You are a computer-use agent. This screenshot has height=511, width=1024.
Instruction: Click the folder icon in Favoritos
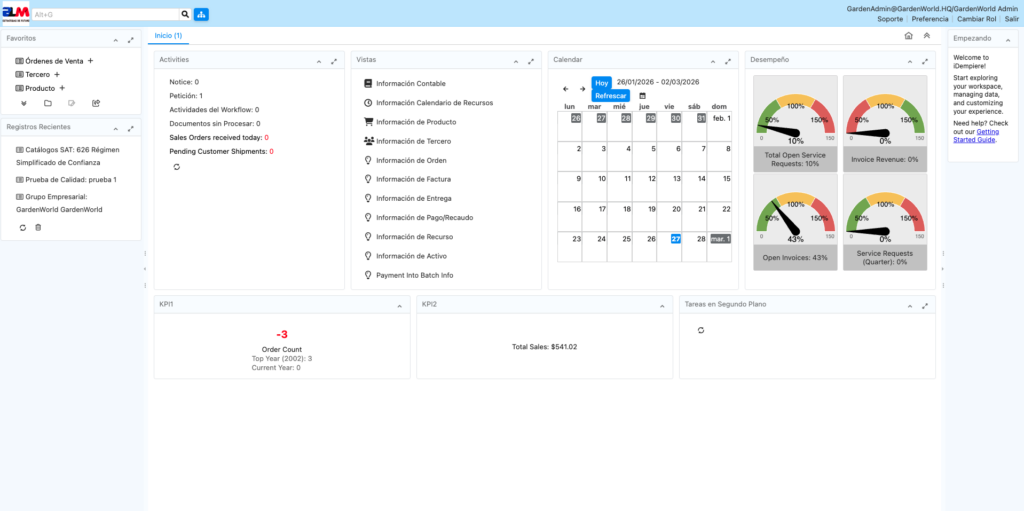47,103
